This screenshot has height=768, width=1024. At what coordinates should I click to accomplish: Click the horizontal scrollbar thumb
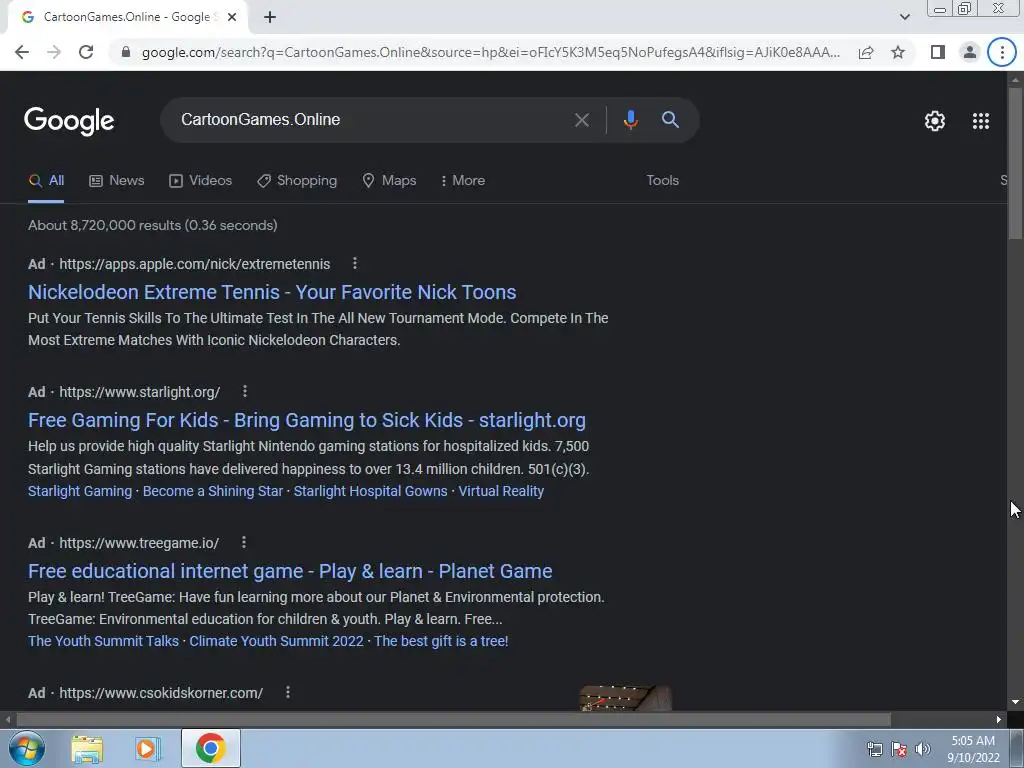[453, 720]
